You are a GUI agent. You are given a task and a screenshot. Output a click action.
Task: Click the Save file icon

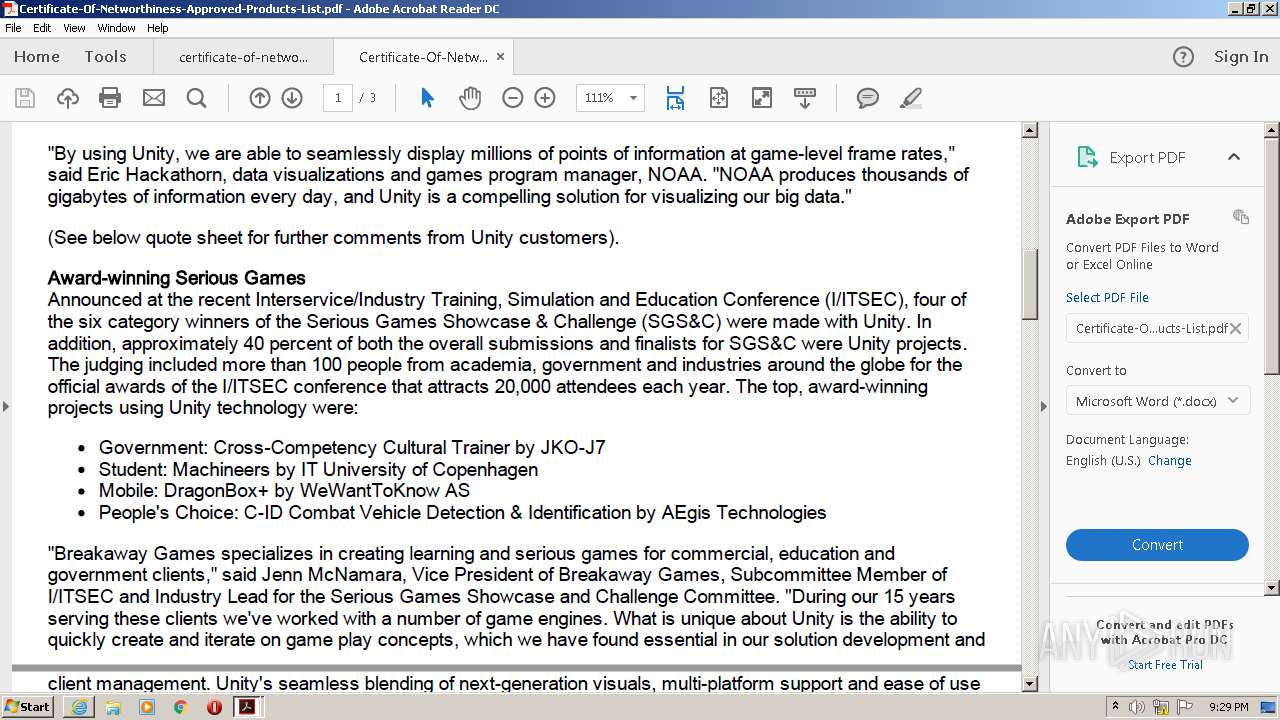pos(25,98)
